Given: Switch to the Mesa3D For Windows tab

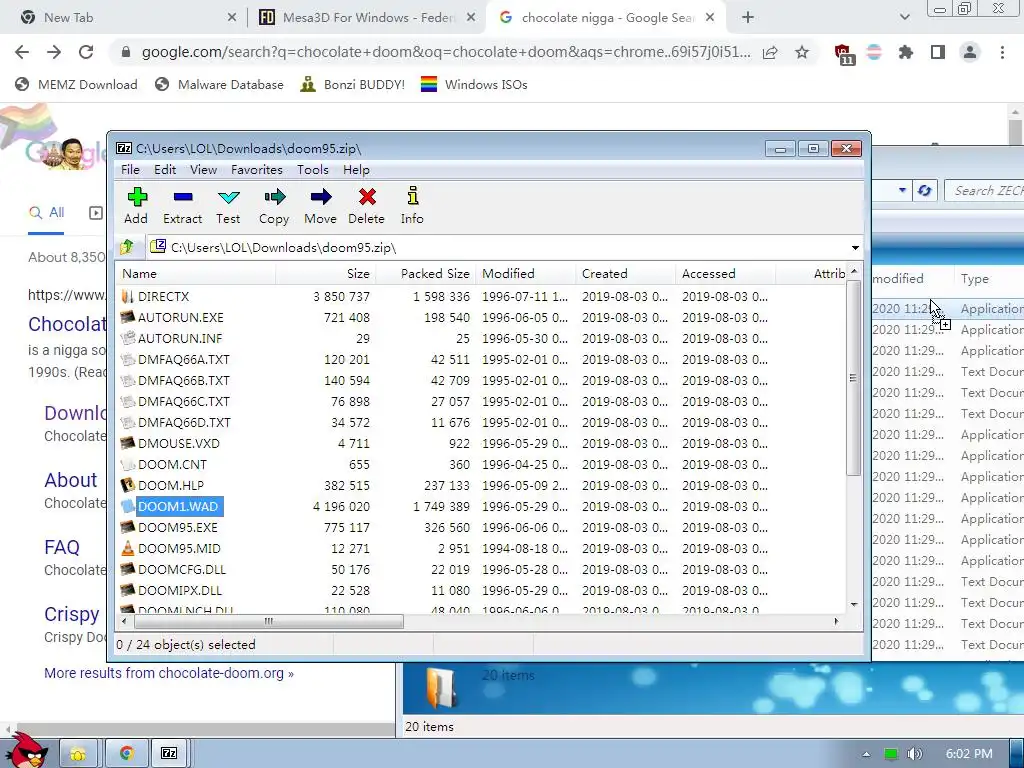Looking at the screenshot, I should point(368,18).
